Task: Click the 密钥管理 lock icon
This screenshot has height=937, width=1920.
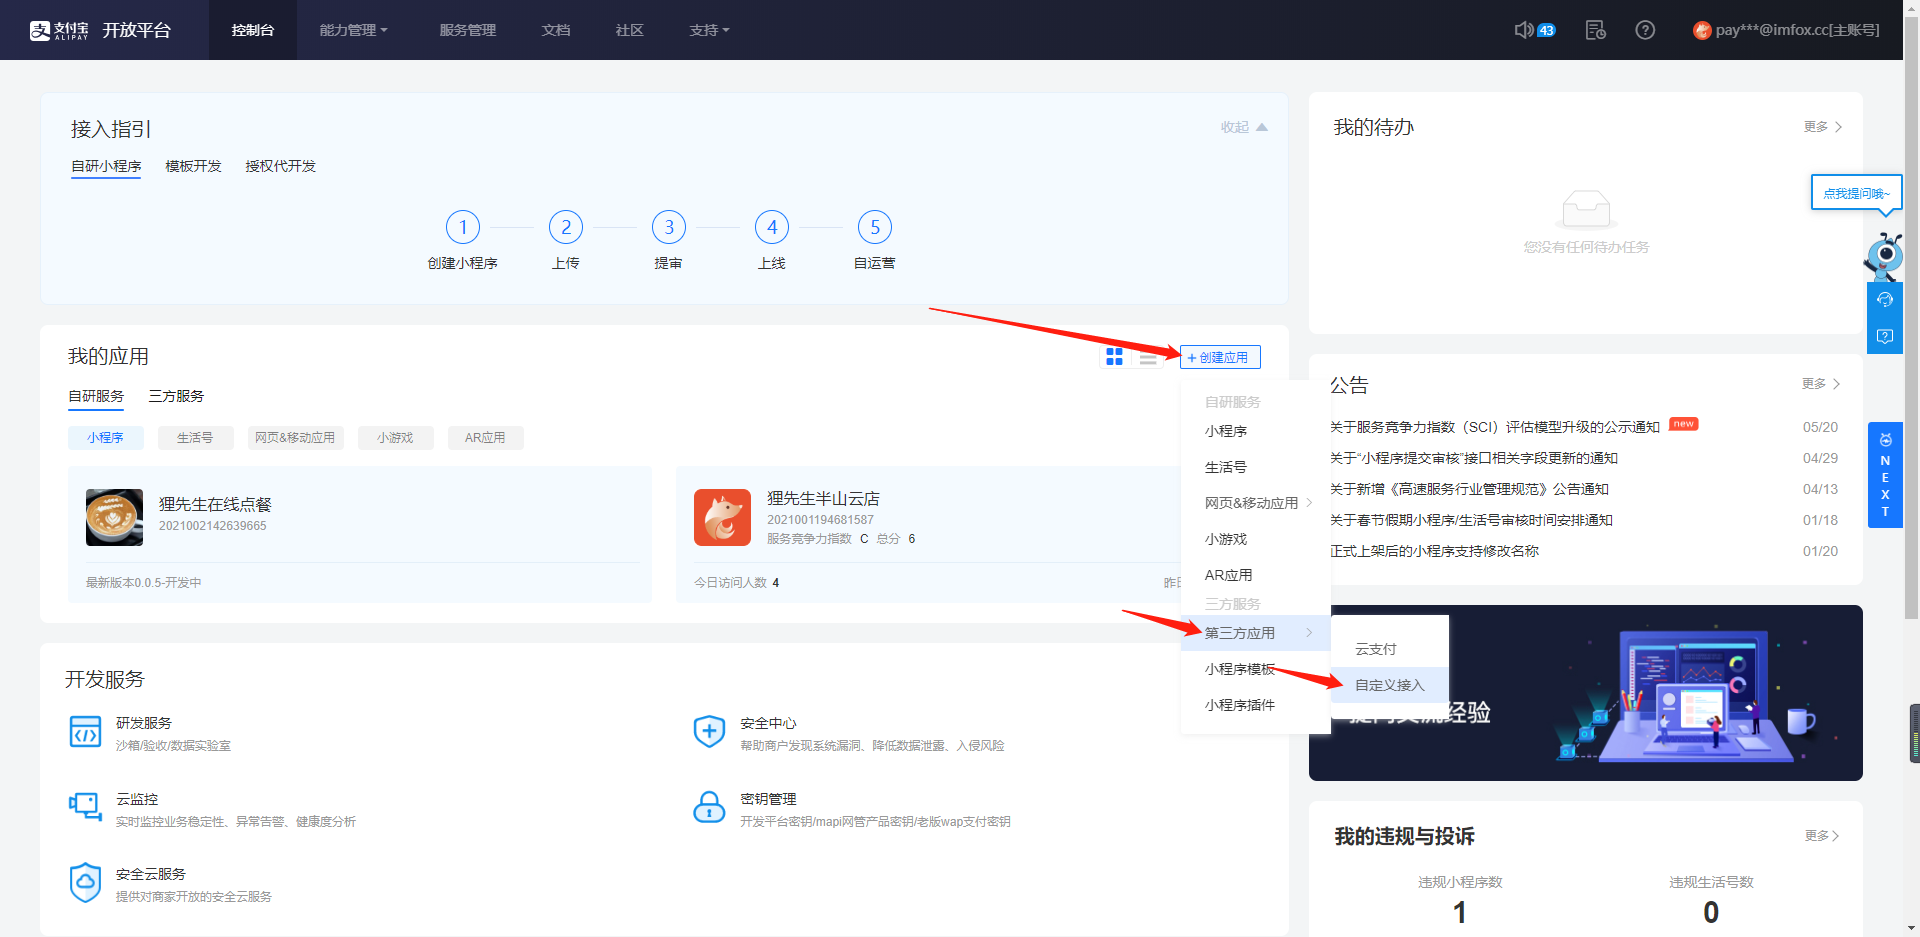Action: [709, 807]
